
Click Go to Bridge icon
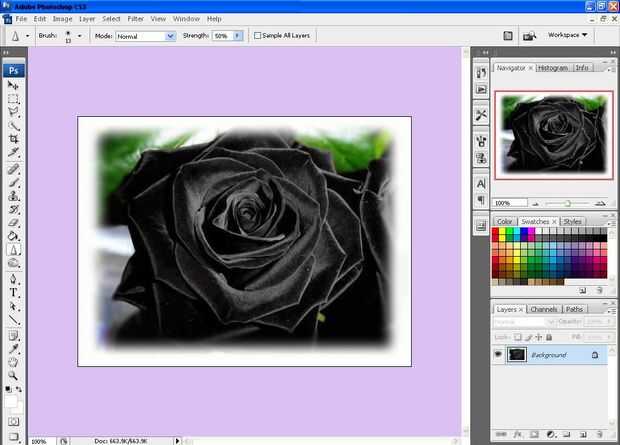[529, 36]
